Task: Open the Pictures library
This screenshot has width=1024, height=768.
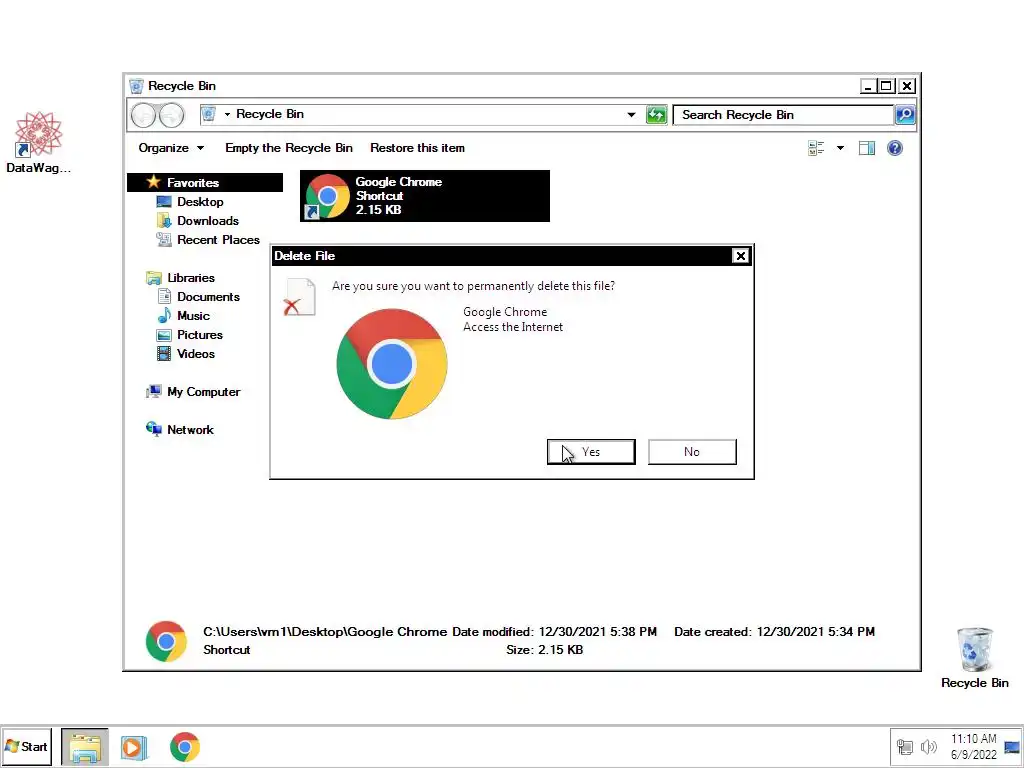Action: click(x=200, y=334)
